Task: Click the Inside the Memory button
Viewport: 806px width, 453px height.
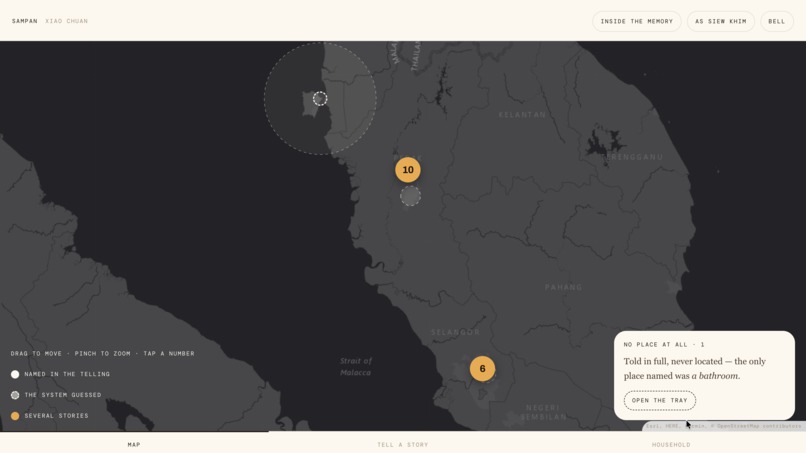Action: tap(636, 22)
